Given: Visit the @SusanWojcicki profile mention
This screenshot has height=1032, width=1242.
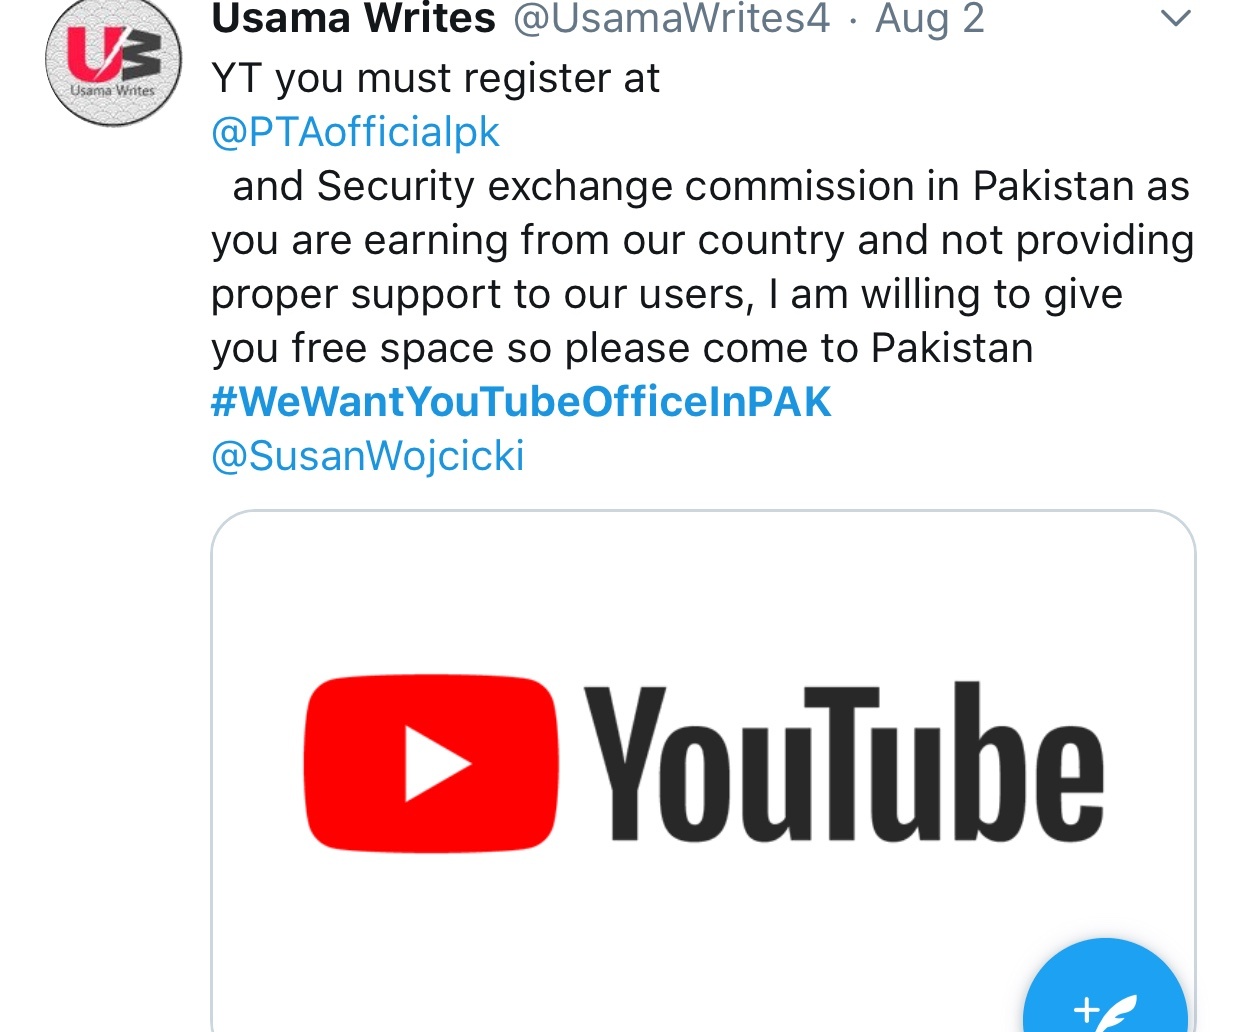Looking at the screenshot, I should tap(368, 456).
